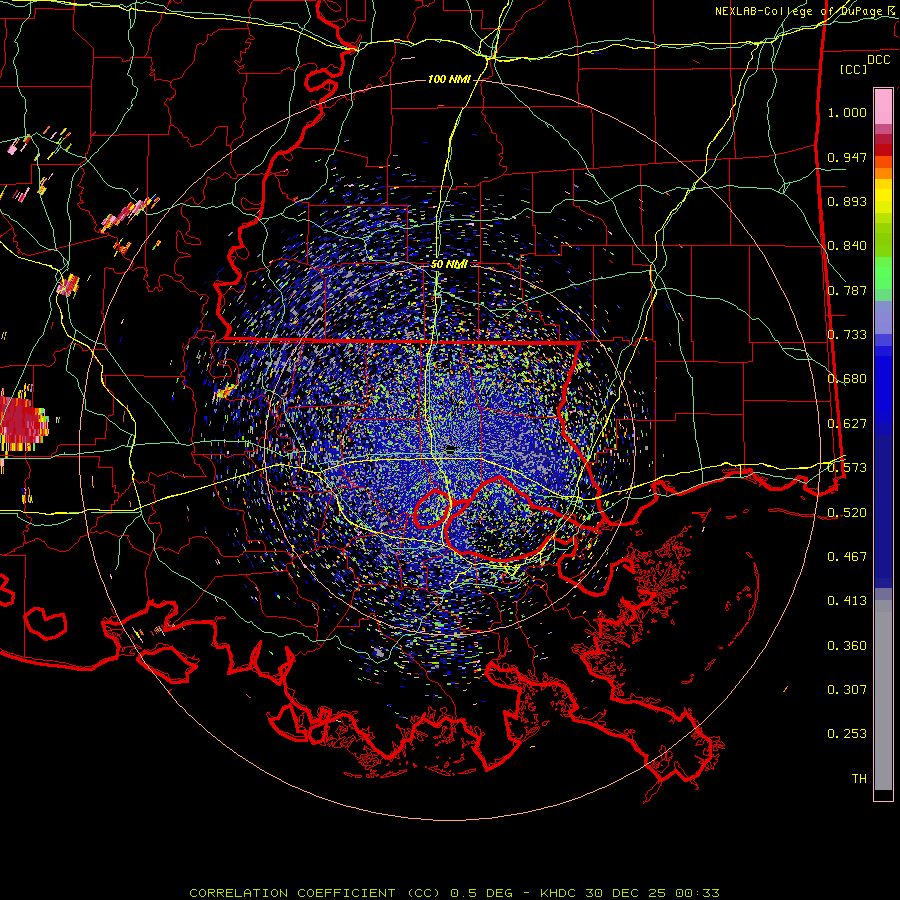Click the 0.520 legend value
This screenshot has width=900, height=900.
pyautogui.click(x=847, y=513)
